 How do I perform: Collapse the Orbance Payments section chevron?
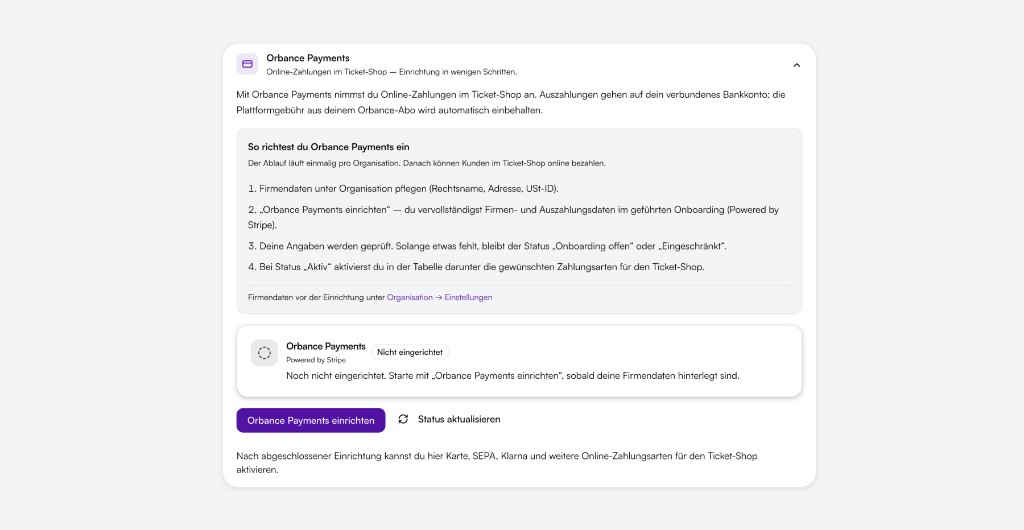tap(796, 65)
